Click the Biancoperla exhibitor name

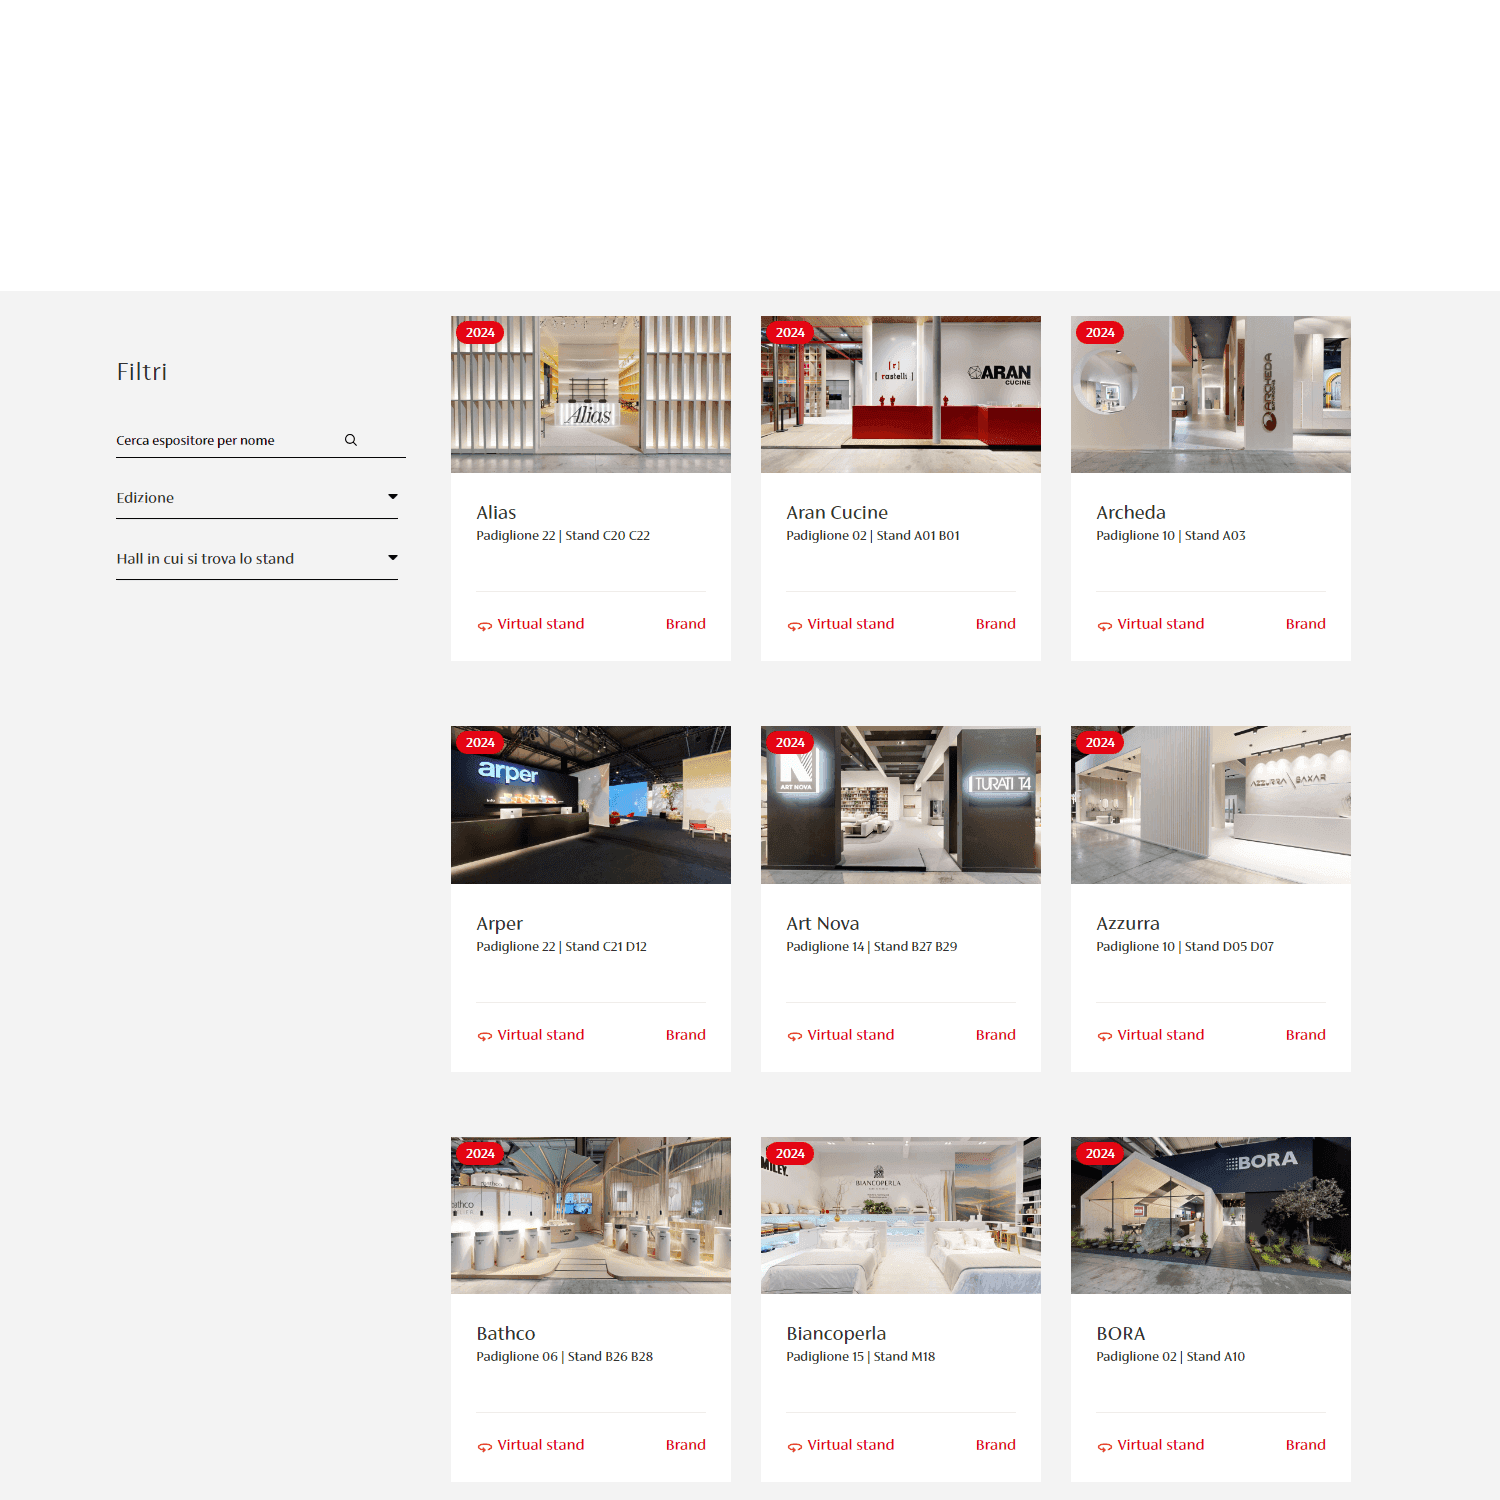(836, 1334)
